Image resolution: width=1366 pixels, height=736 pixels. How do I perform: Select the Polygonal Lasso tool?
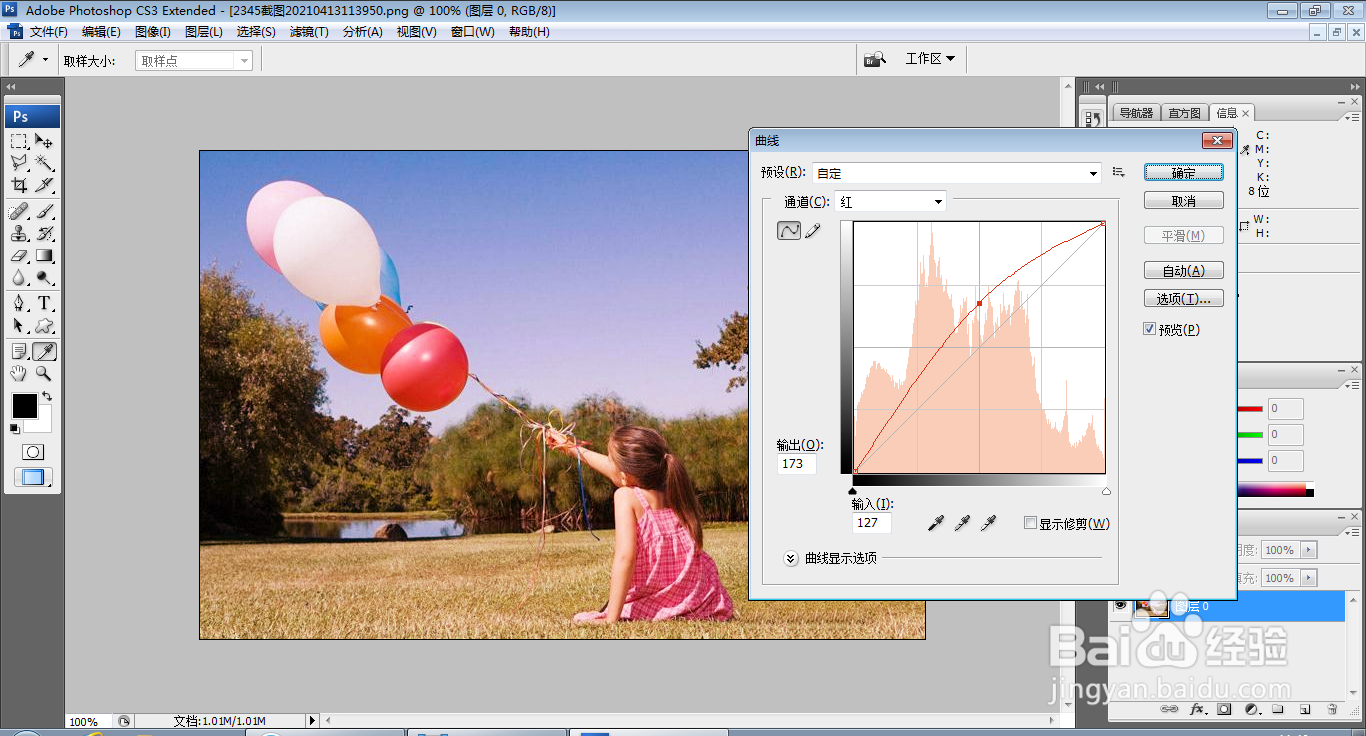click(19, 163)
